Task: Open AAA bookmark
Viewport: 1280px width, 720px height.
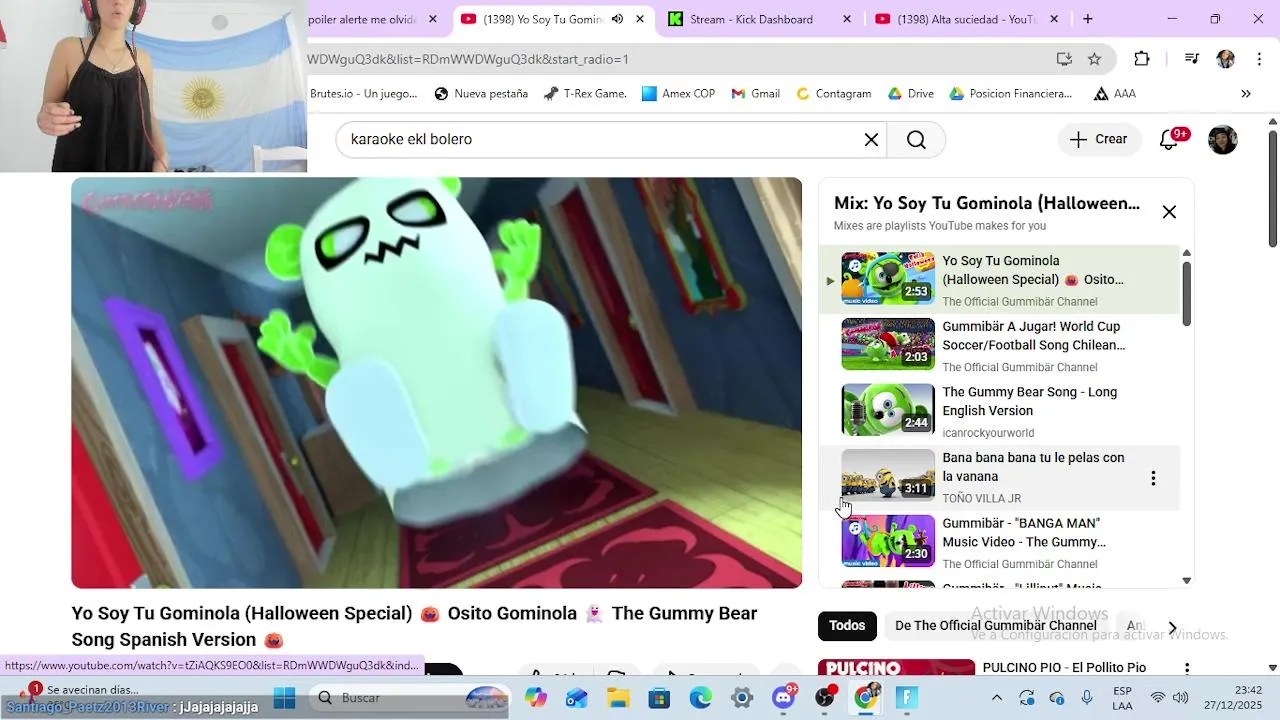Action: click(x=1114, y=94)
